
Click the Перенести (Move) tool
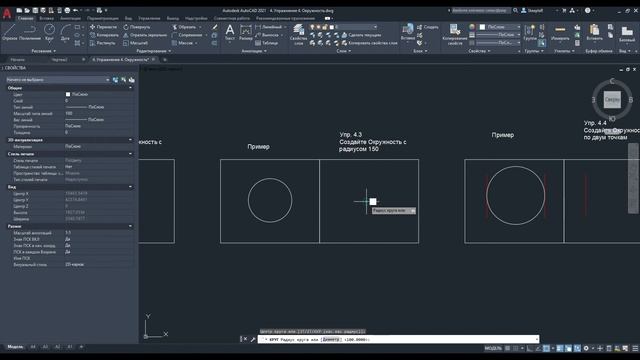pyautogui.click(x=103, y=27)
